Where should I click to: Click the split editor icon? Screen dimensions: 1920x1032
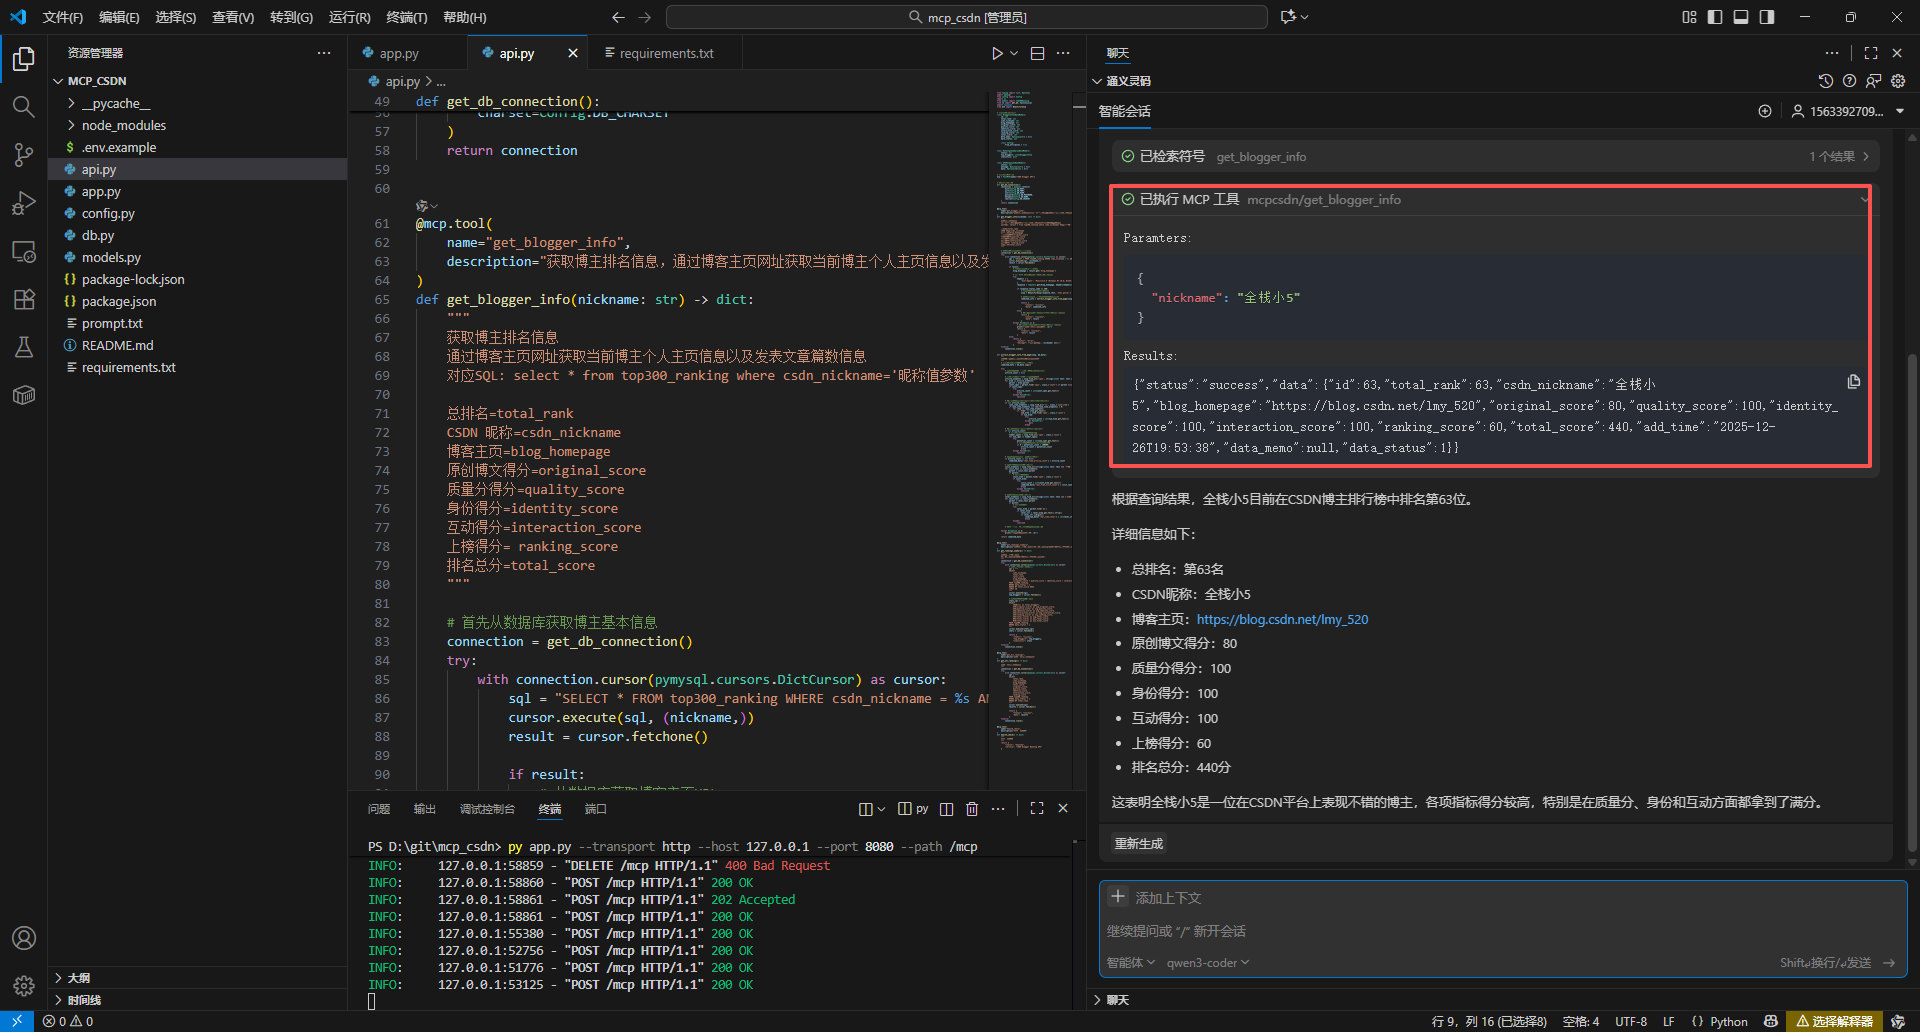[1037, 53]
